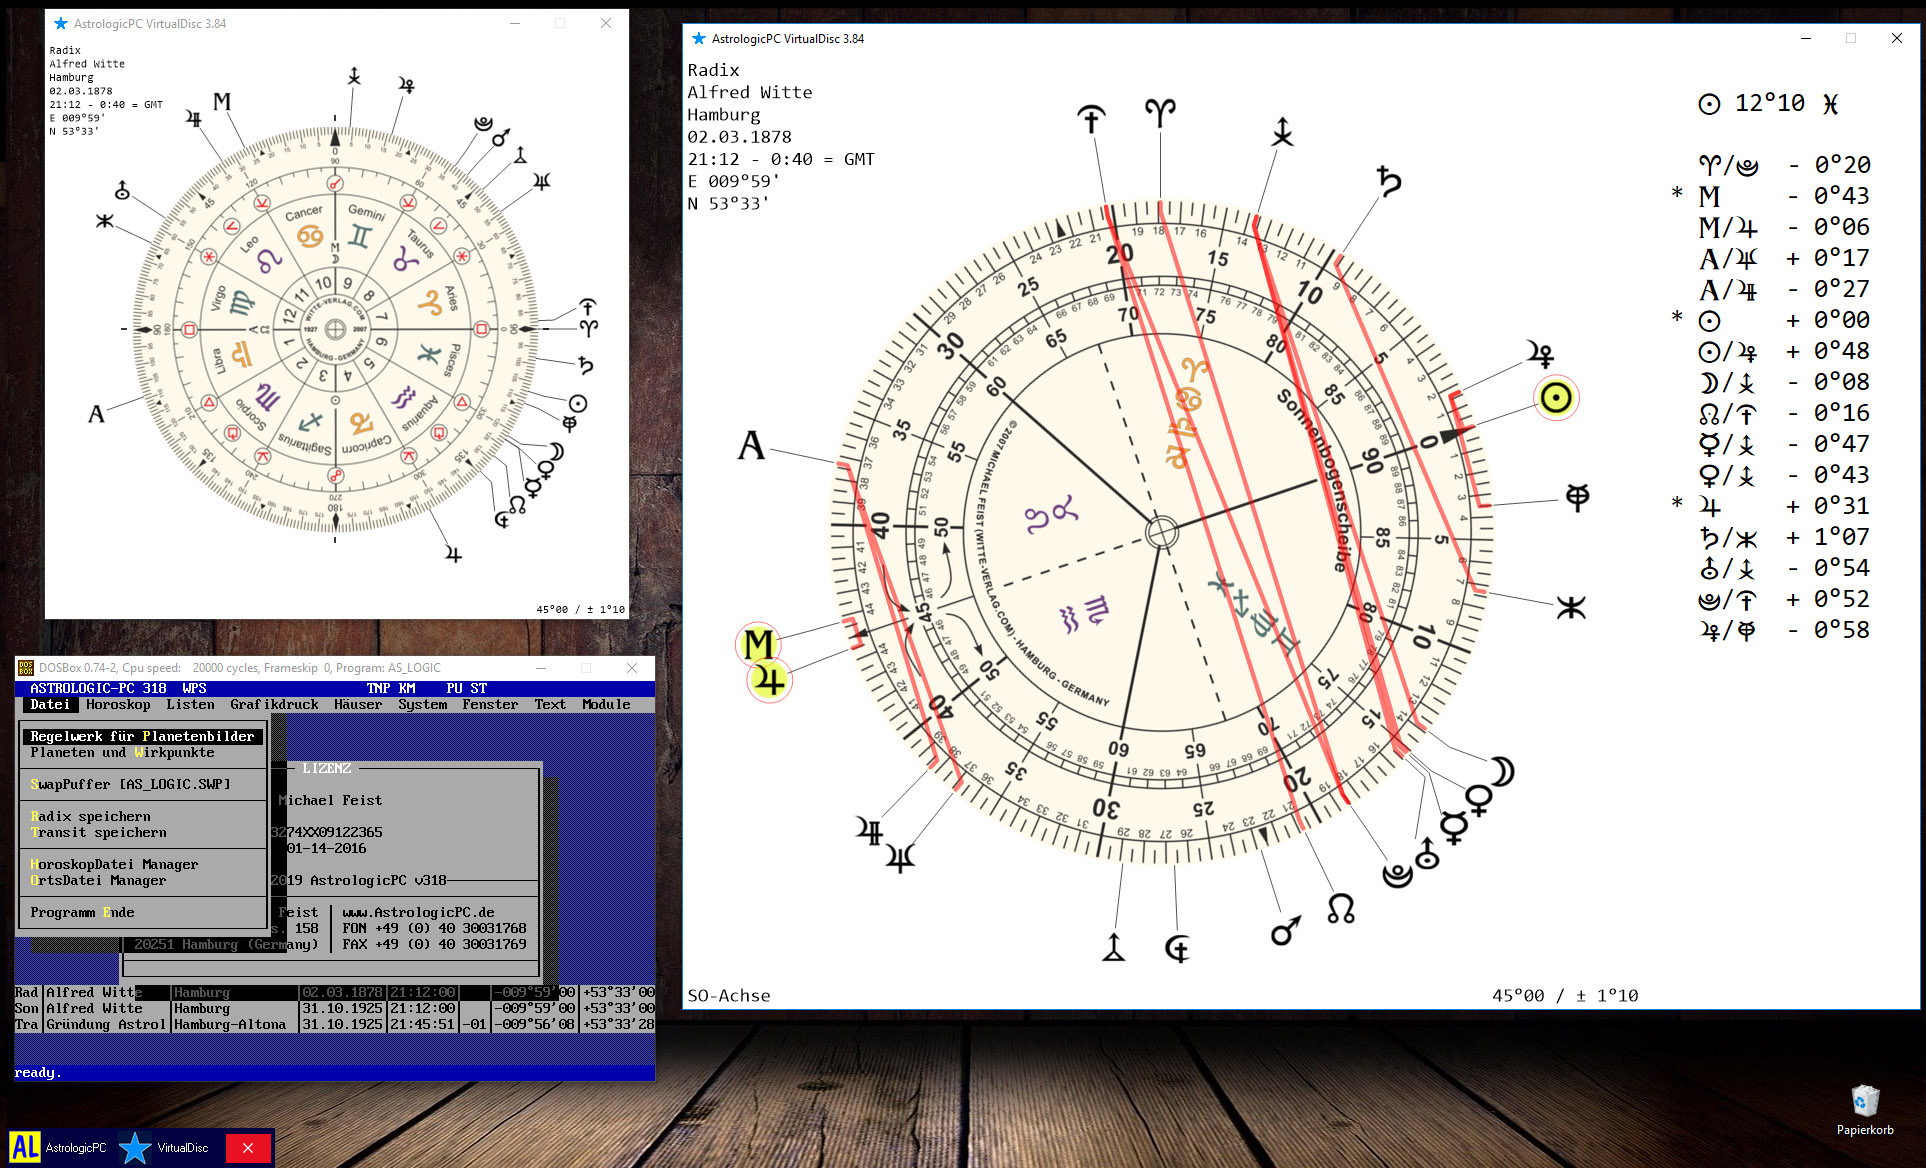
Task: Click the Sun + 0°00 row in the aspect list
Action: [1772, 320]
